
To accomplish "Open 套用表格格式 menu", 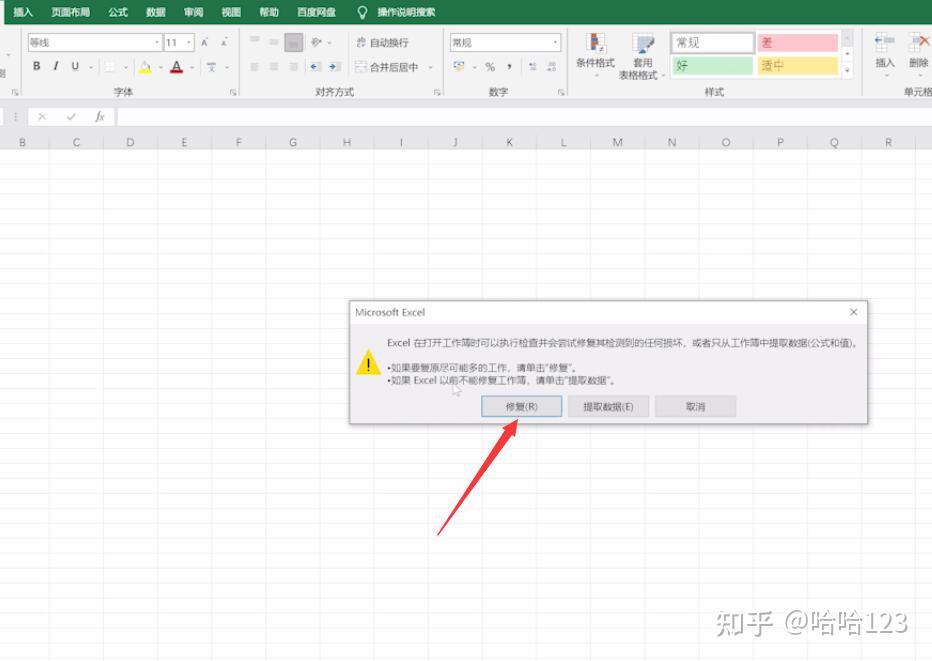I will coord(642,57).
